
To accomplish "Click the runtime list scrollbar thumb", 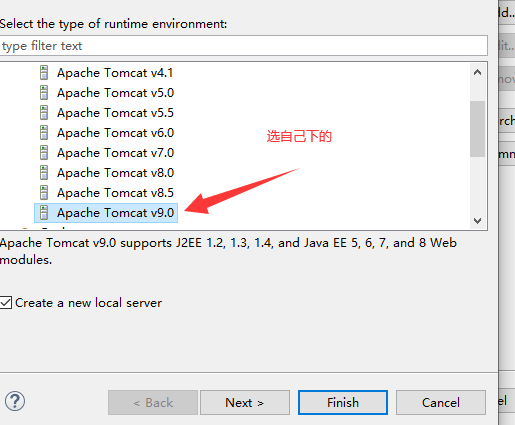I will [x=477, y=129].
